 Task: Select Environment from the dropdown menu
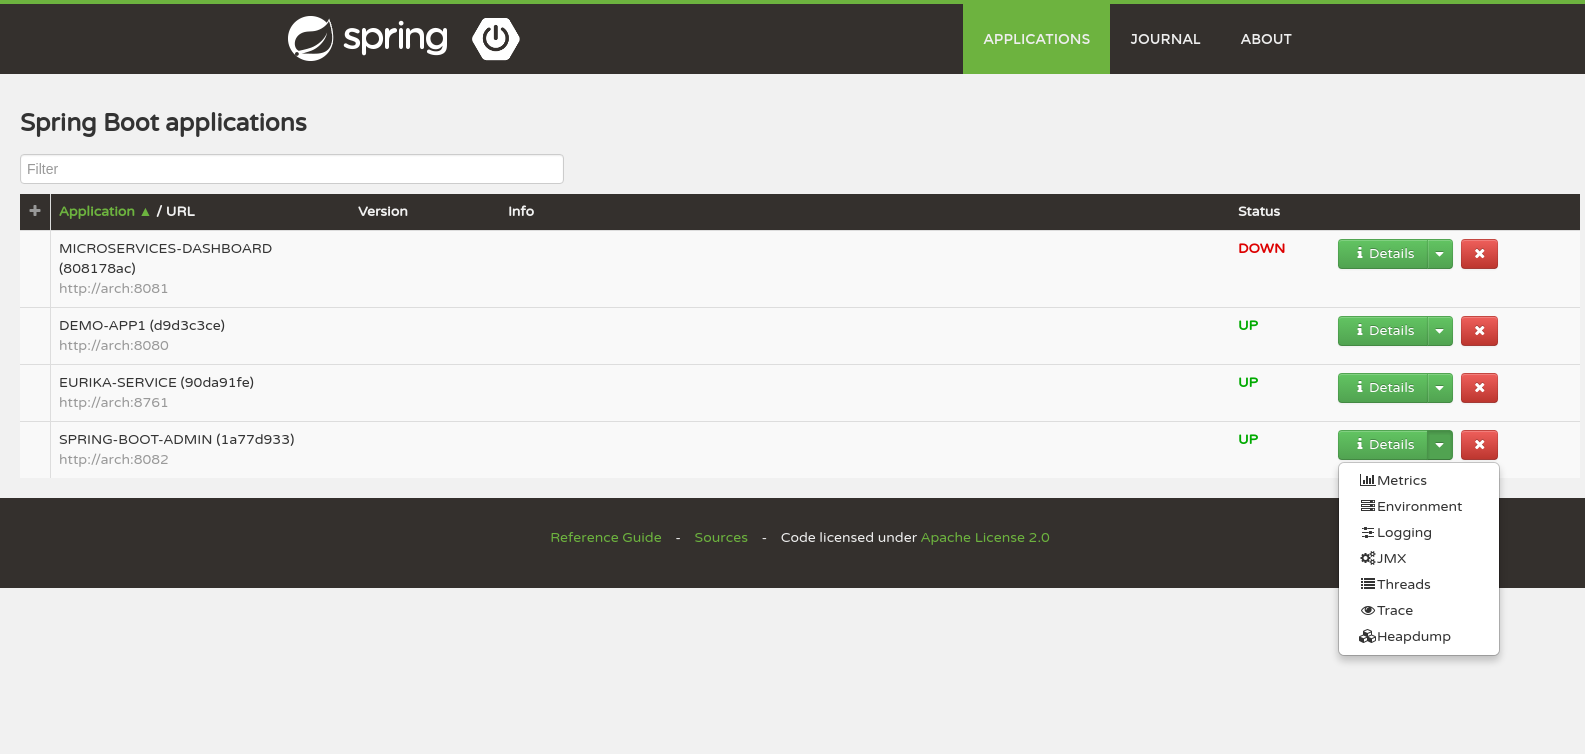[1418, 507]
